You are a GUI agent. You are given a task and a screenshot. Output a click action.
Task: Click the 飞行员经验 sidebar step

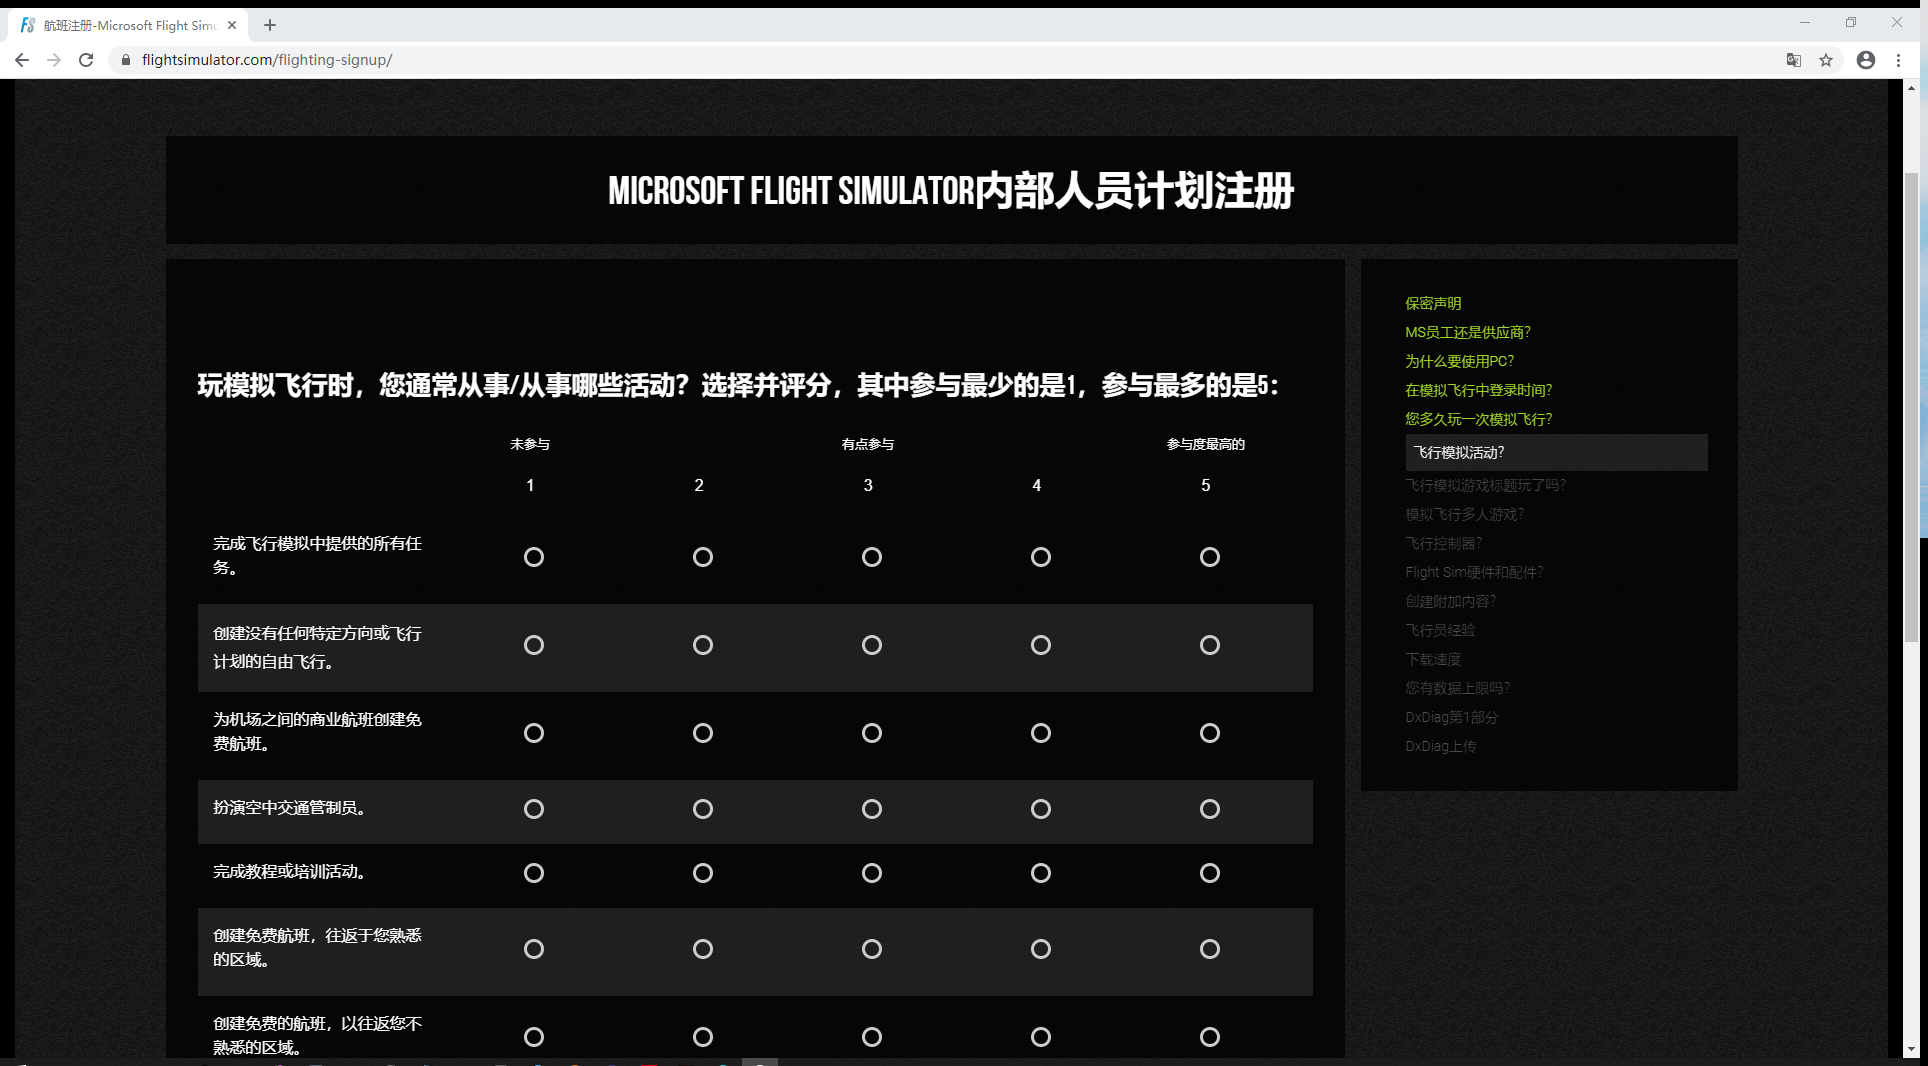coord(1440,630)
